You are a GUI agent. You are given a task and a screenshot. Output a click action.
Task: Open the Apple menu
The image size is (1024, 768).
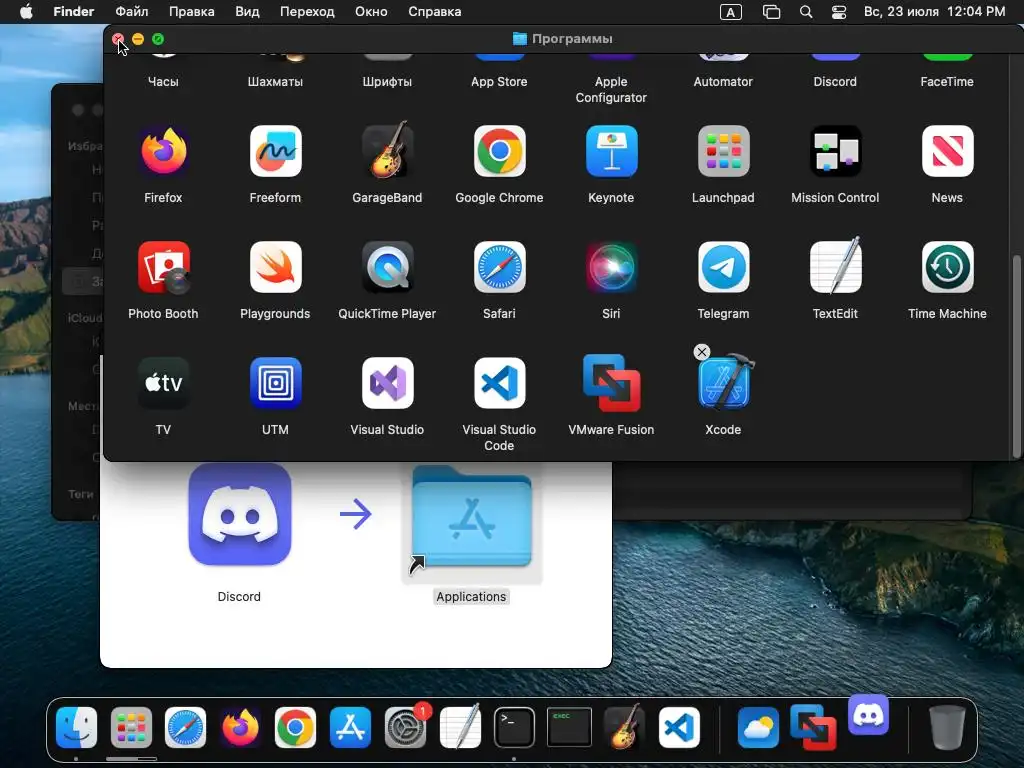26,12
